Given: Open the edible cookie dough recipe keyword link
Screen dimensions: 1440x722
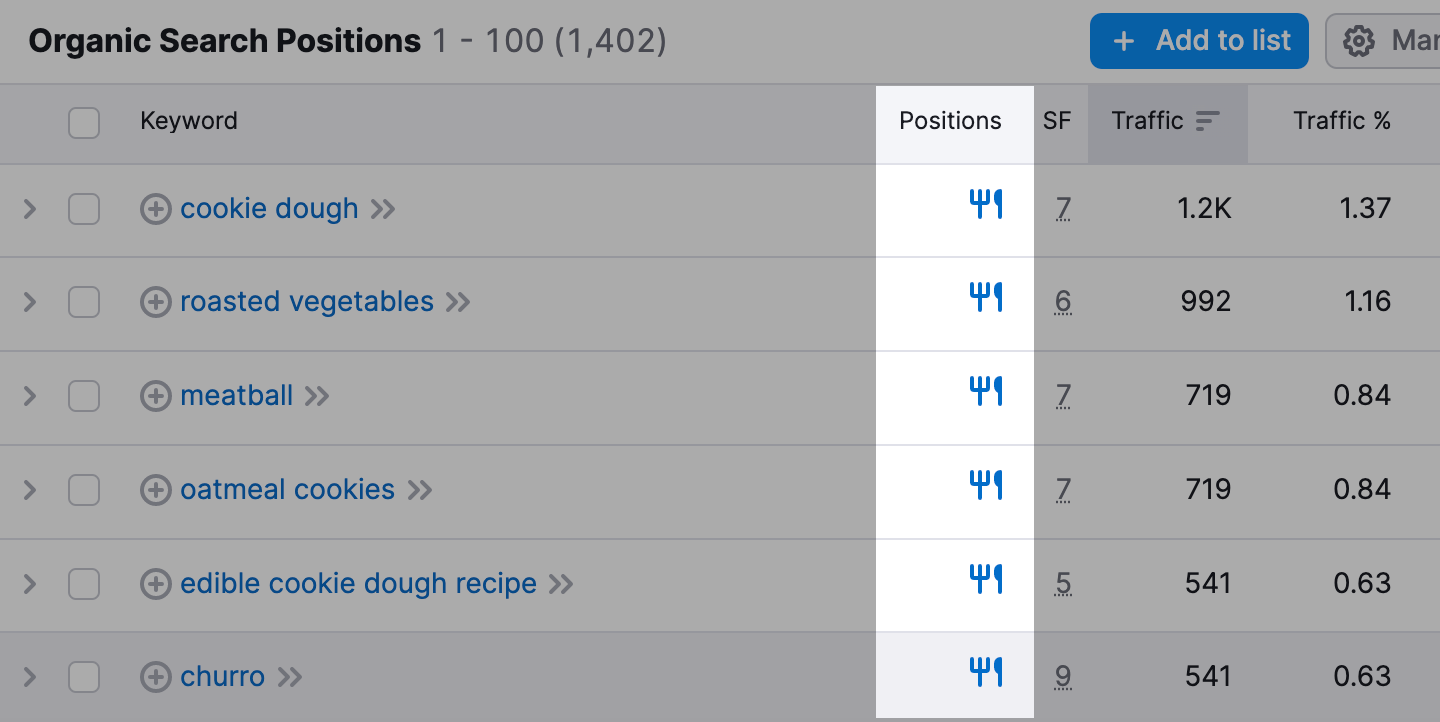Looking at the screenshot, I should (358, 584).
